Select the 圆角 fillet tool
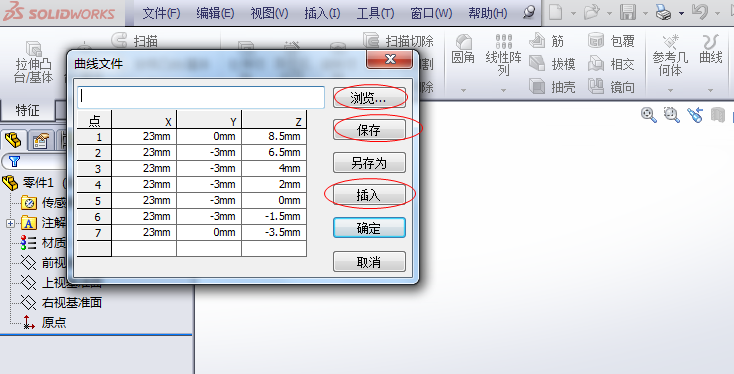The image size is (734, 374). pyautogui.click(x=463, y=49)
